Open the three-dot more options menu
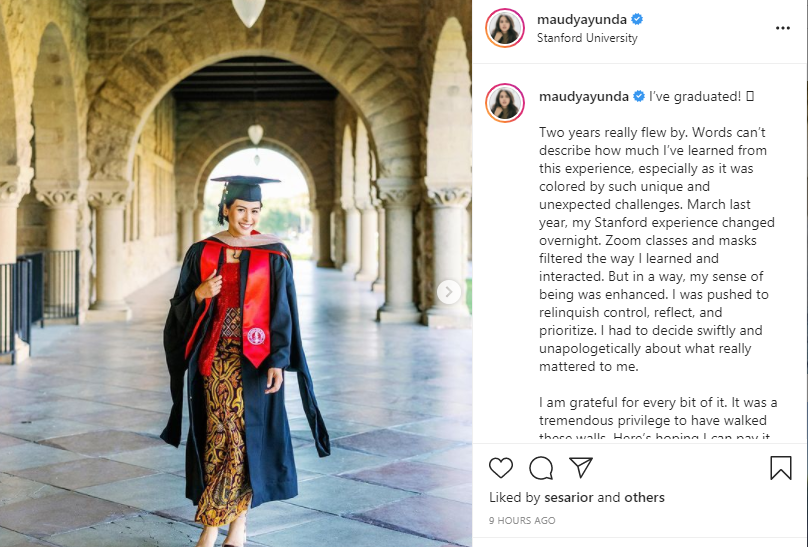The width and height of the screenshot is (808, 547). click(x=783, y=28)
